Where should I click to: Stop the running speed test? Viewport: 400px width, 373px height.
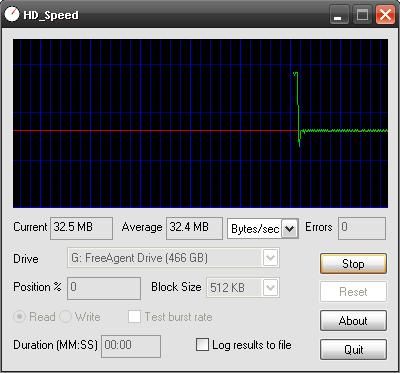353,264
